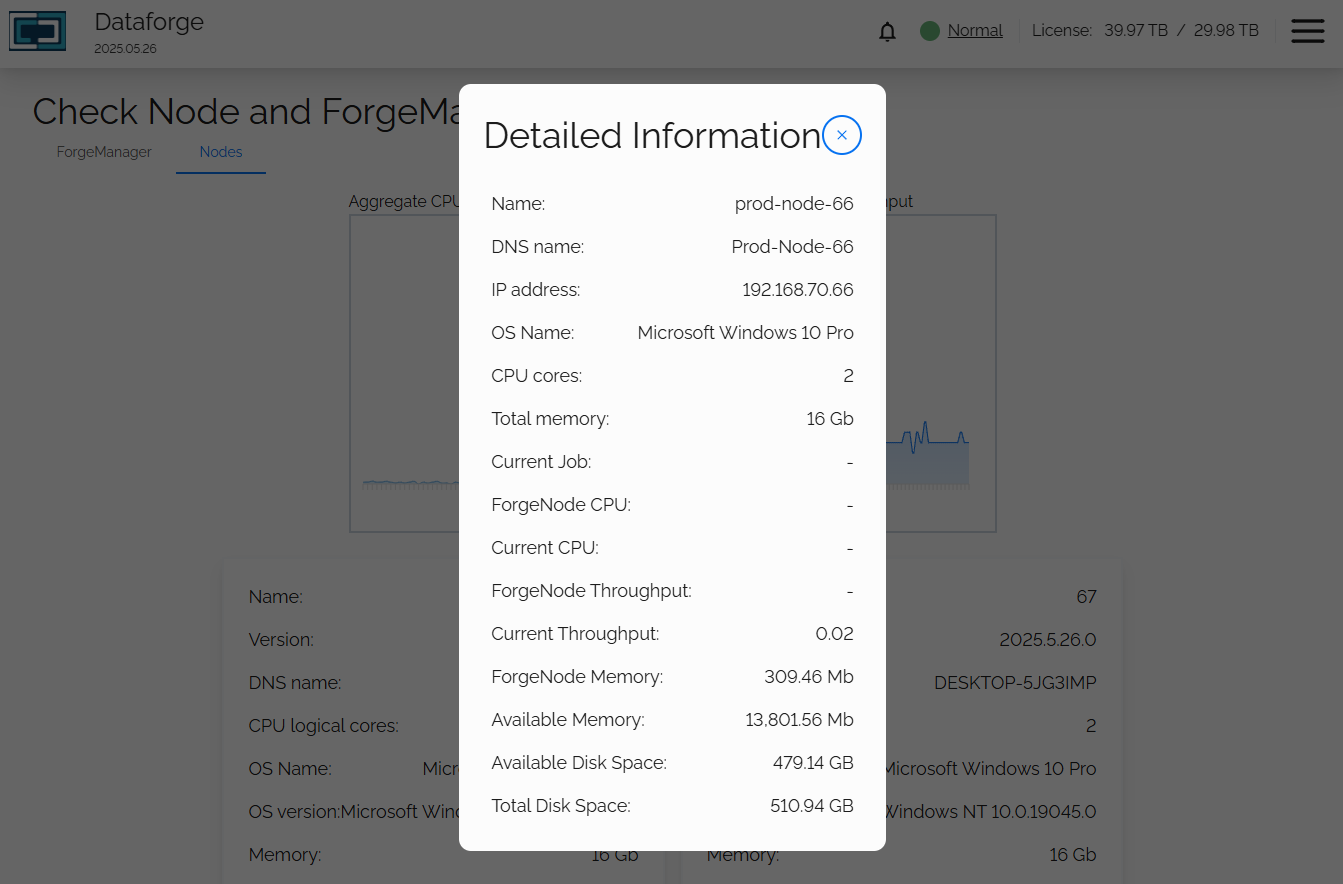Click the green status indicator dot

930,31
